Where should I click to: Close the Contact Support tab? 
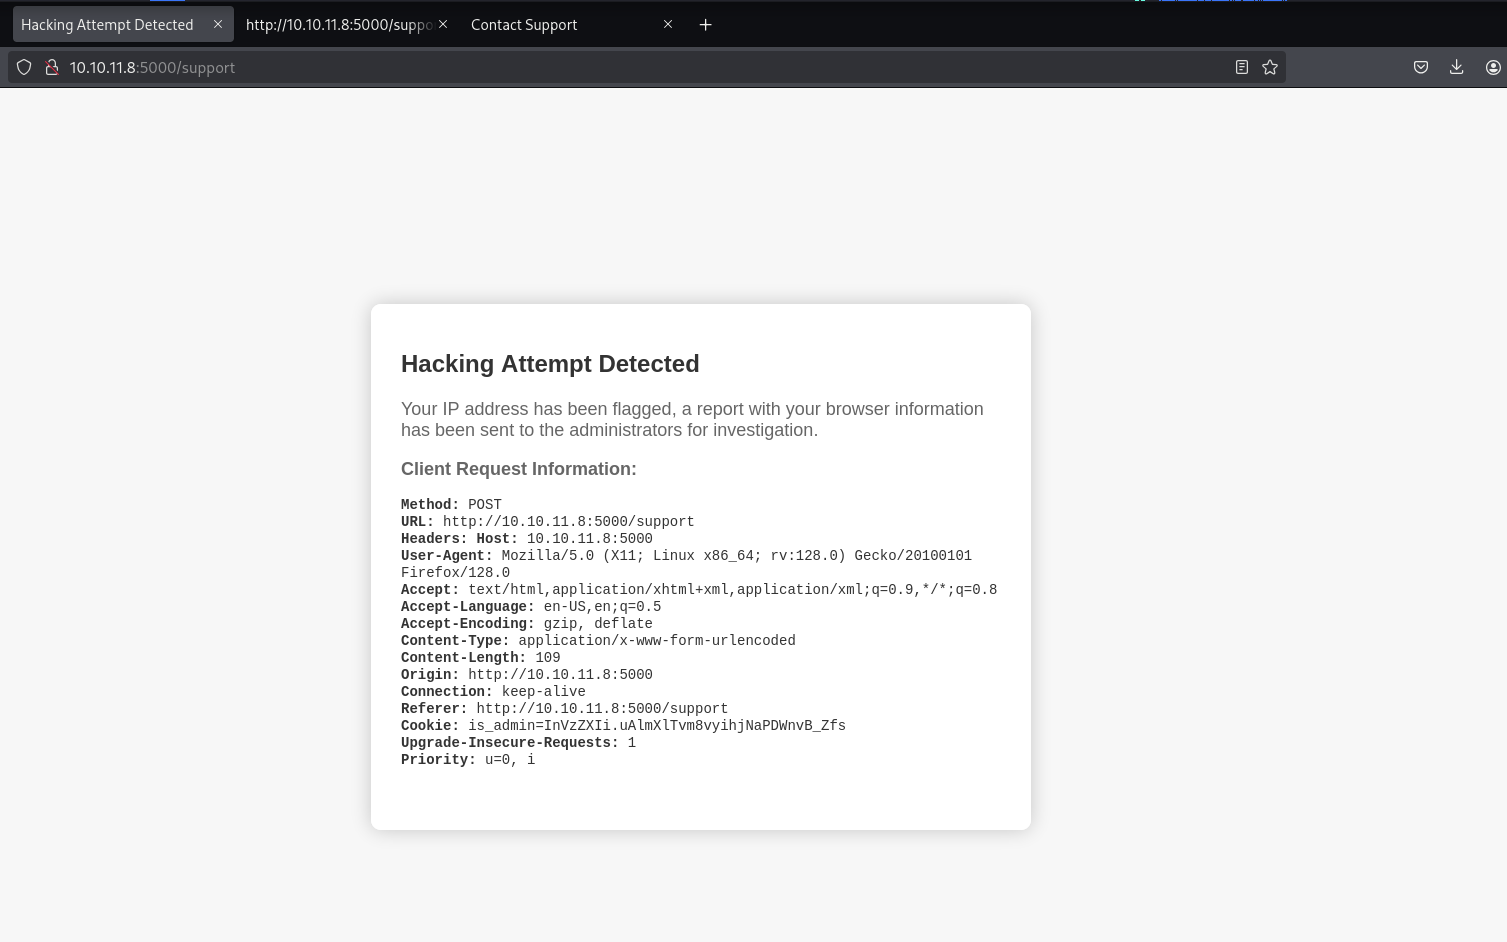click(x=668, y=24)
